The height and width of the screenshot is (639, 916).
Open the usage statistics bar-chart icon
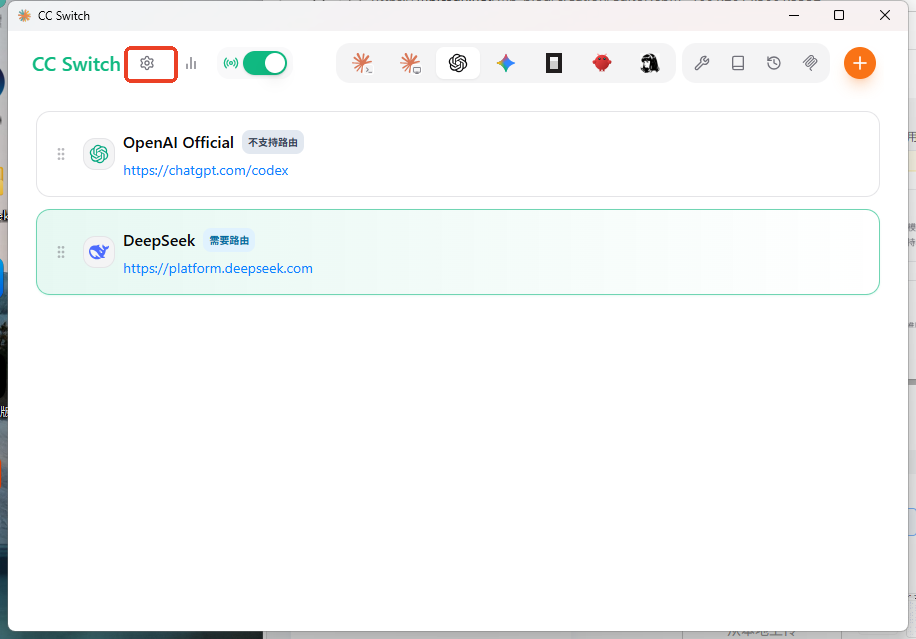click(x=191, y=63)
